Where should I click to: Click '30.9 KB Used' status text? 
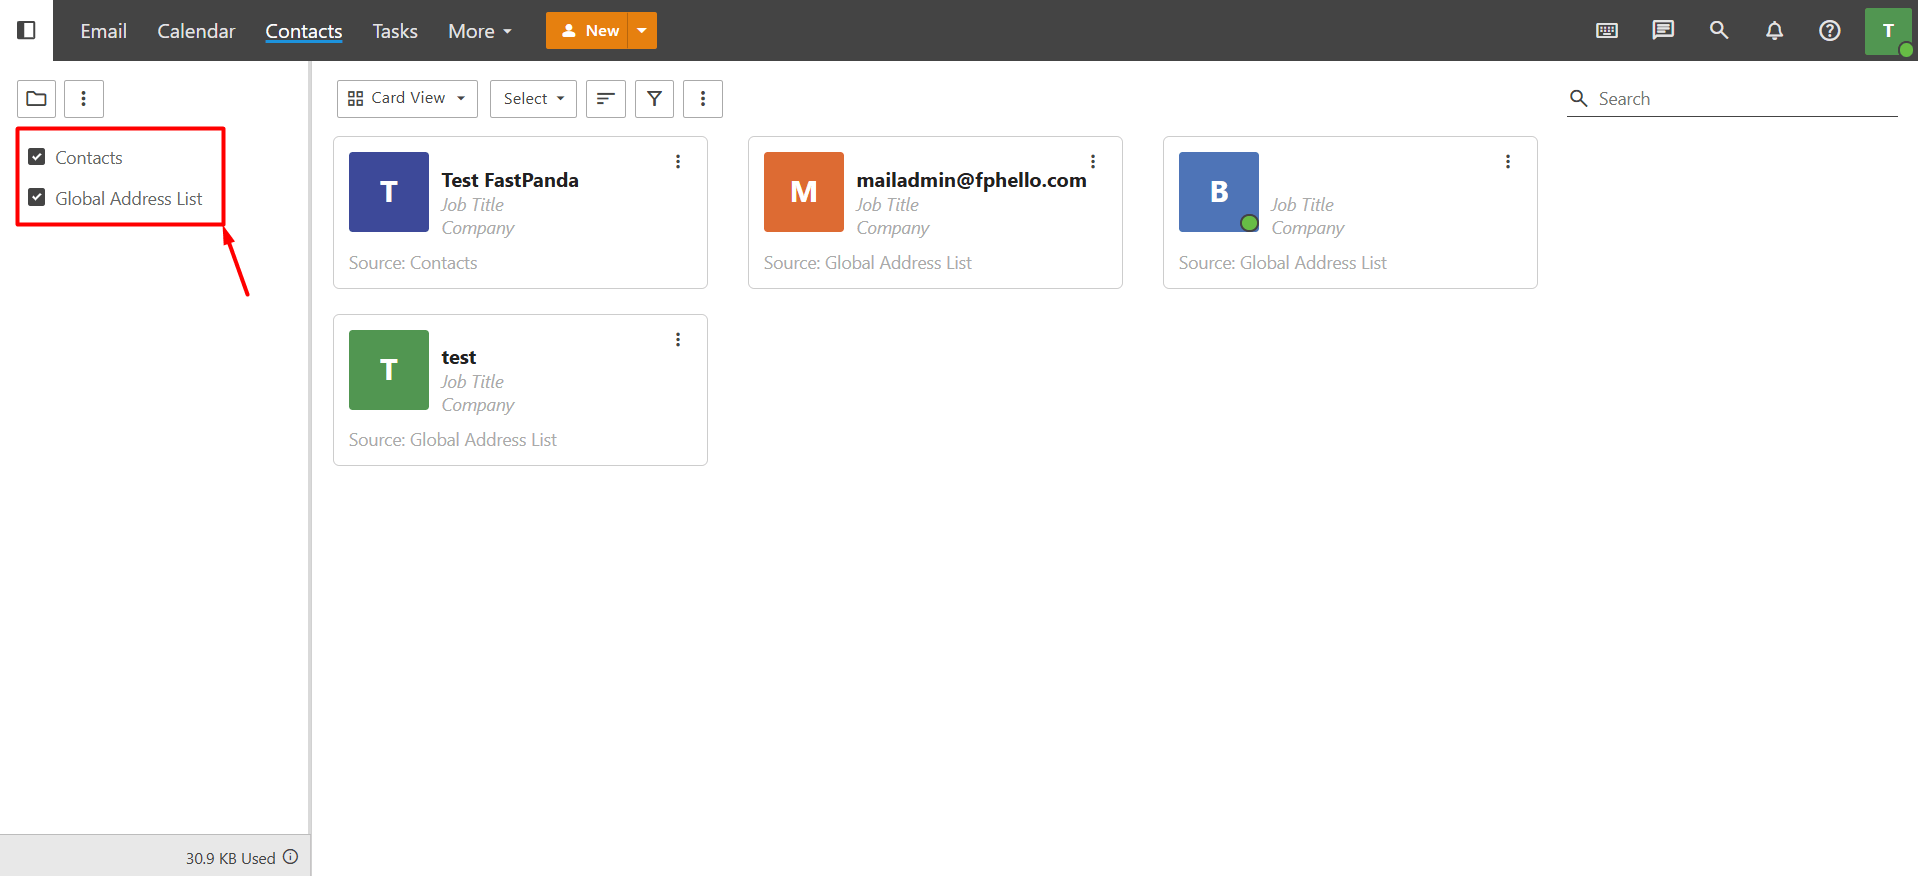[230, 858]
